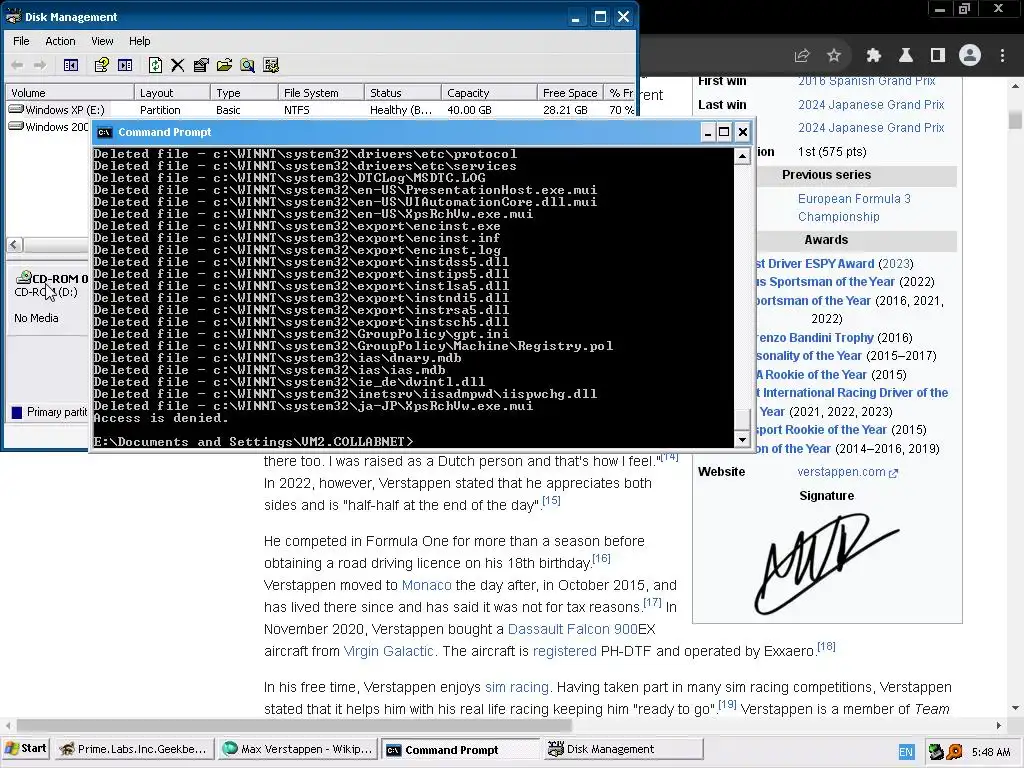Click the E:\Documents and Settings prompt line
1024x768 pixels.
[x=253, y=442]
